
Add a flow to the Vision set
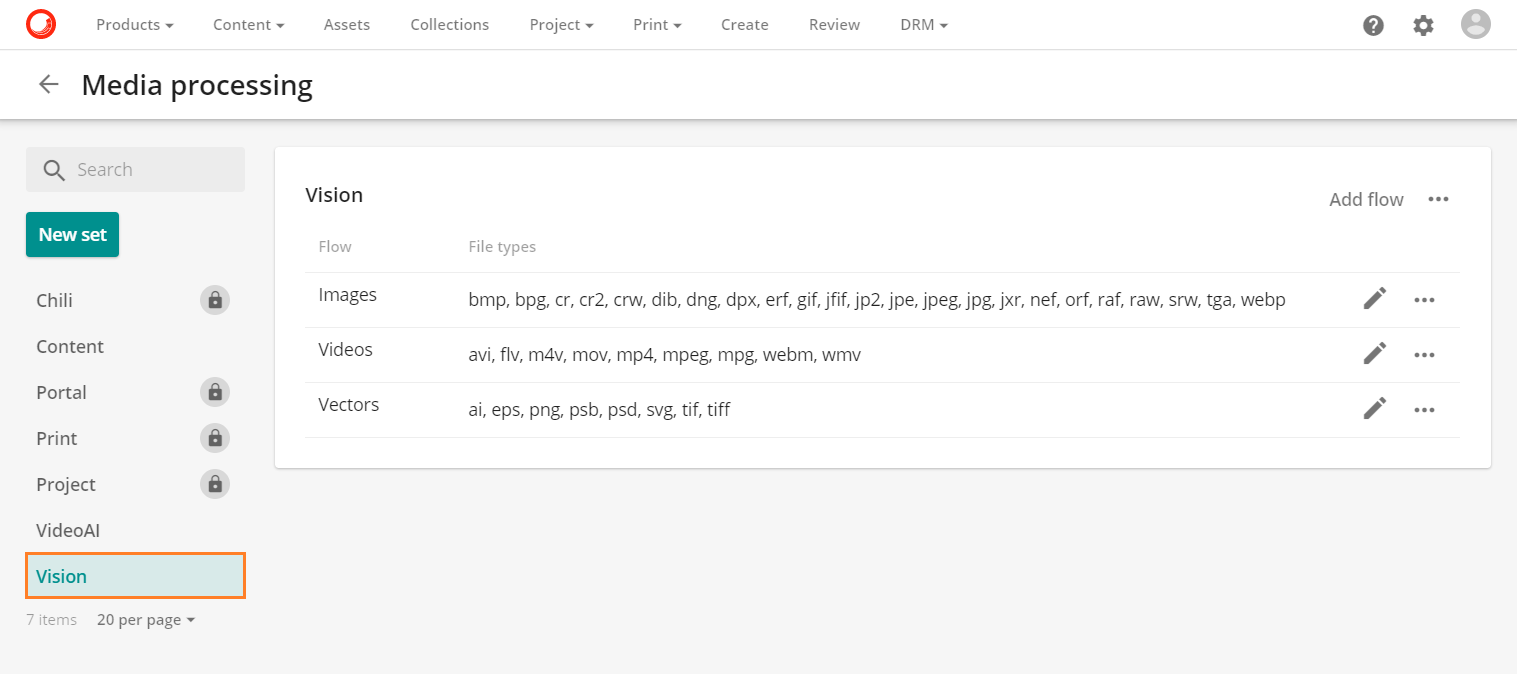click(1366, 199)
